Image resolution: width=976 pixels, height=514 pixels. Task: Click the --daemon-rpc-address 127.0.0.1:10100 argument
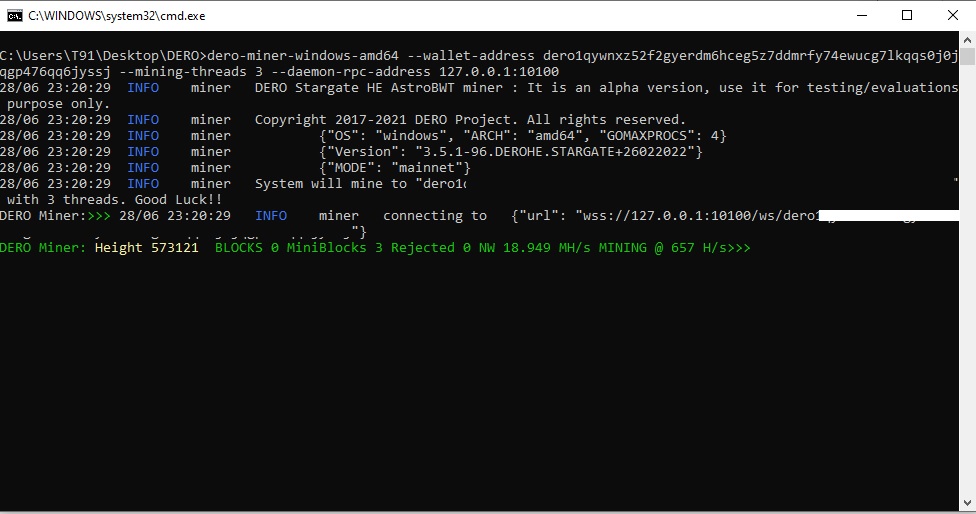(415, 72)
